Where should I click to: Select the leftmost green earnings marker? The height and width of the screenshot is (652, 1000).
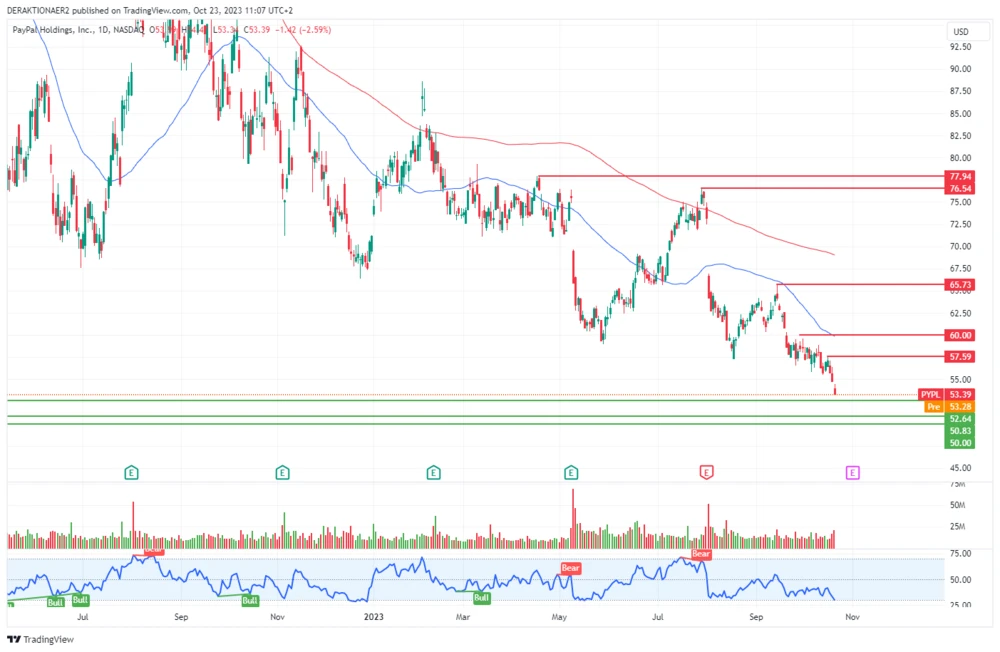(131, 471)
